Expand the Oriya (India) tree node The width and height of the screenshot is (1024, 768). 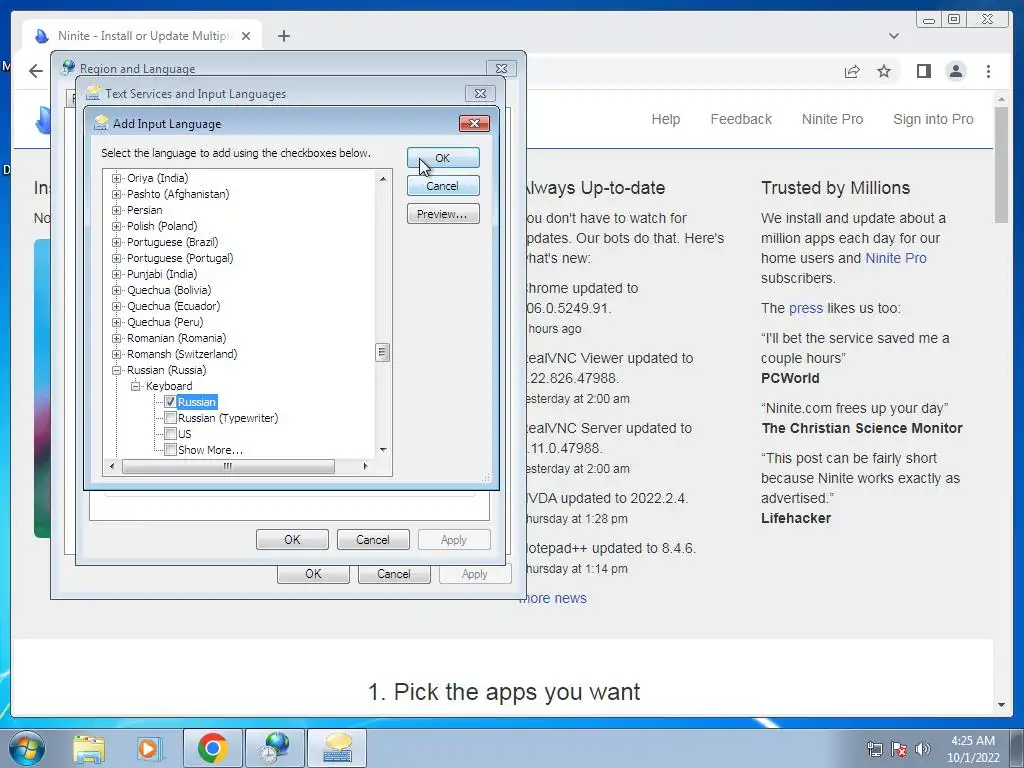pos(116,178)
